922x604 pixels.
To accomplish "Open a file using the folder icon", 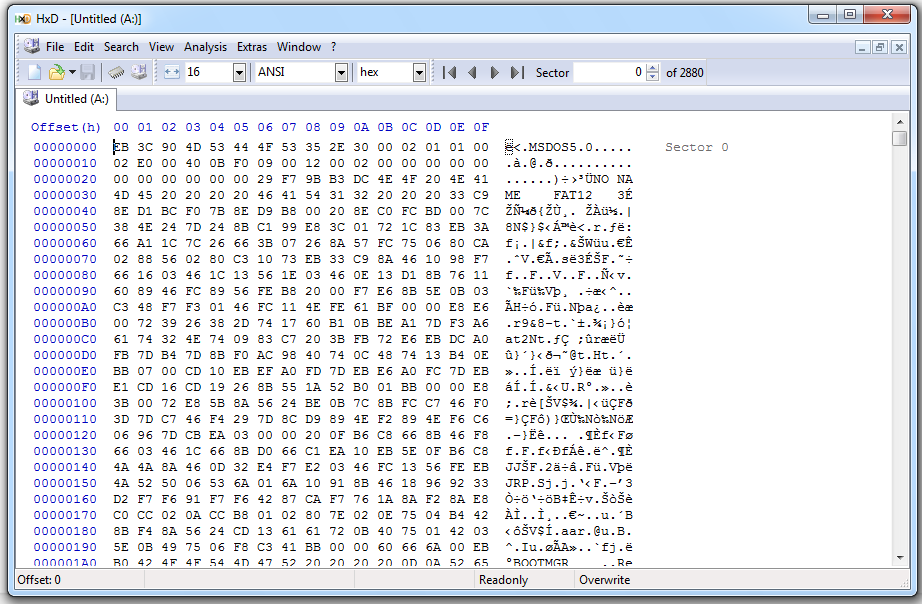I will coord(56,72).
